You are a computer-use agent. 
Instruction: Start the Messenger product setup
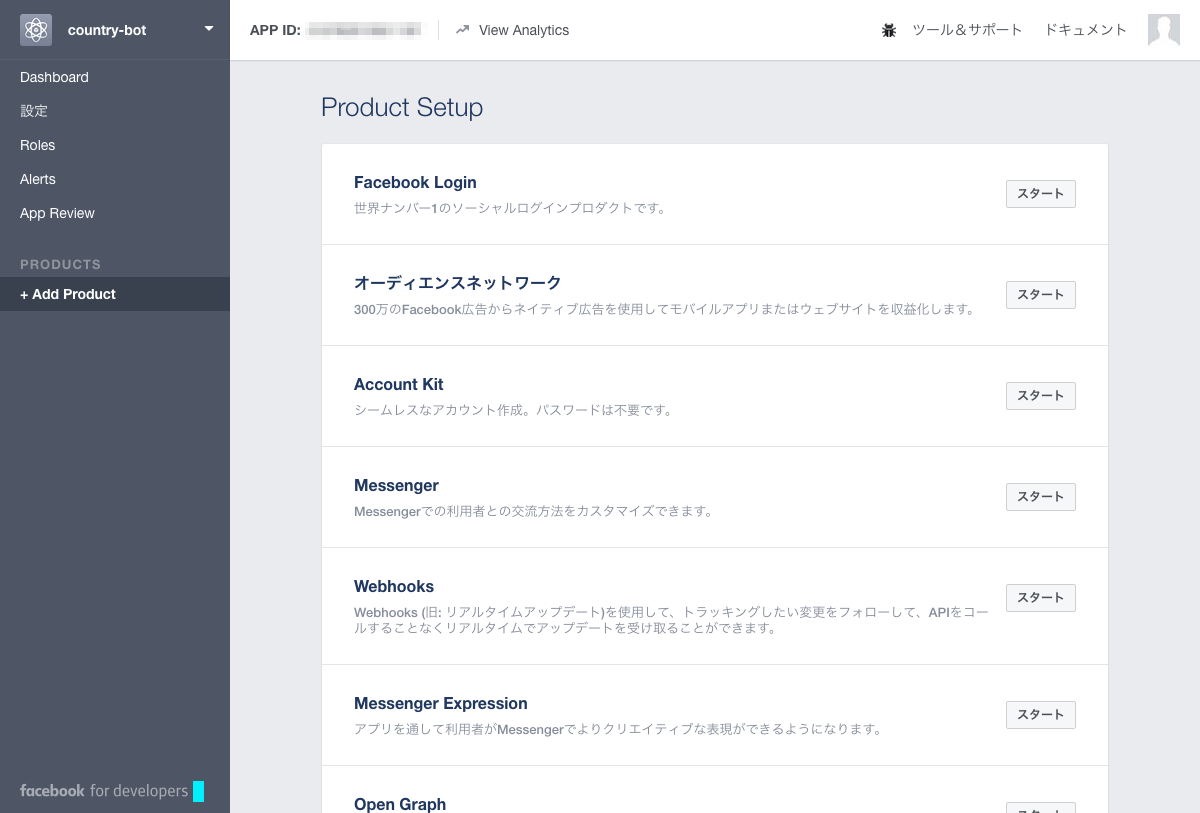[1040, 497]
